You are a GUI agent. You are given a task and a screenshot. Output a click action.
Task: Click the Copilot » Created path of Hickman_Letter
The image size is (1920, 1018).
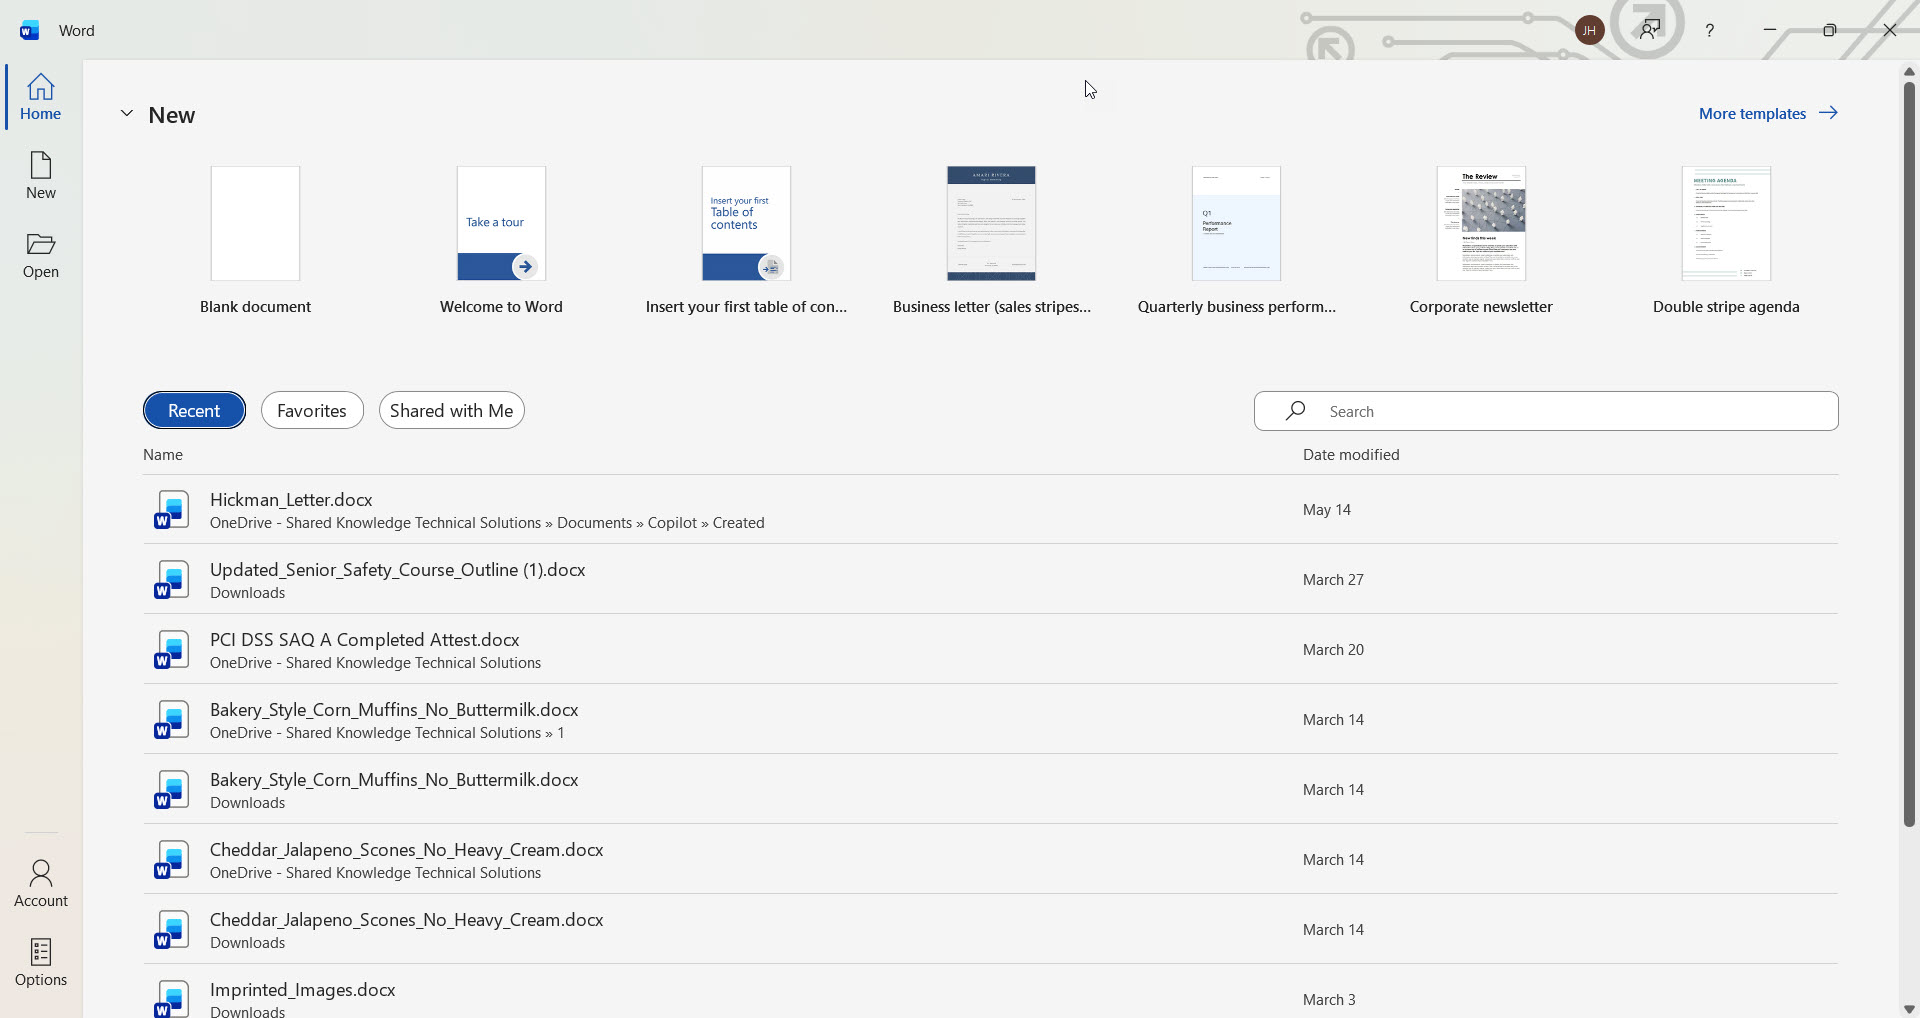[706, 523]
